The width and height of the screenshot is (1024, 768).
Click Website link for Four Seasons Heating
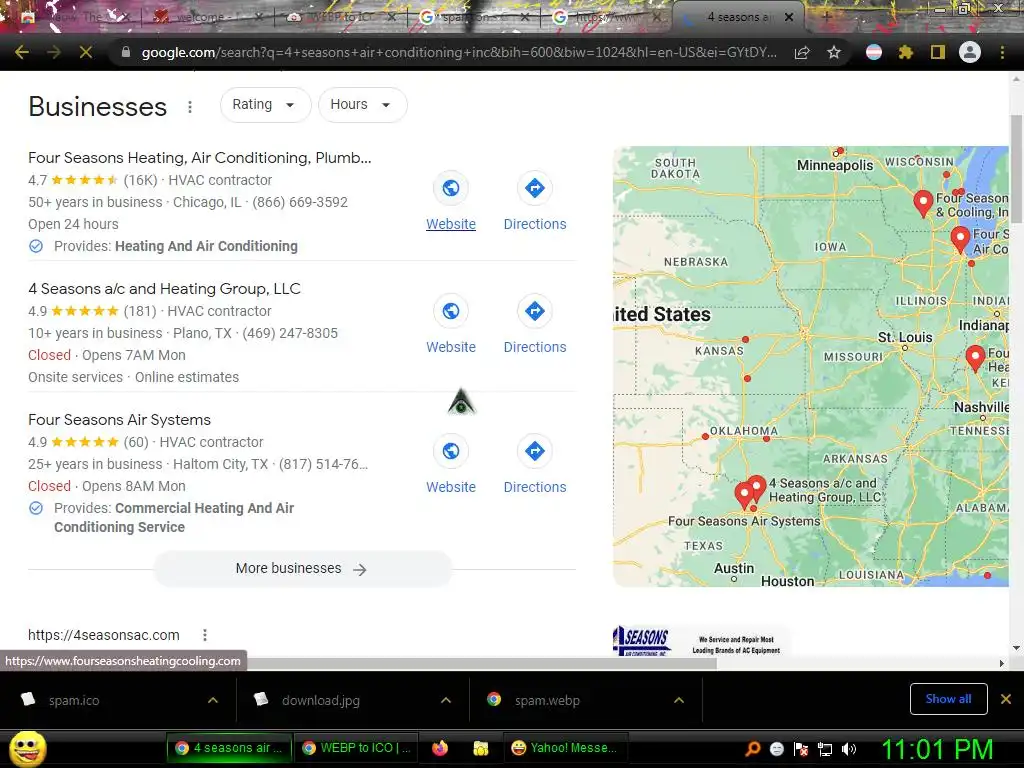pos(451,224)
